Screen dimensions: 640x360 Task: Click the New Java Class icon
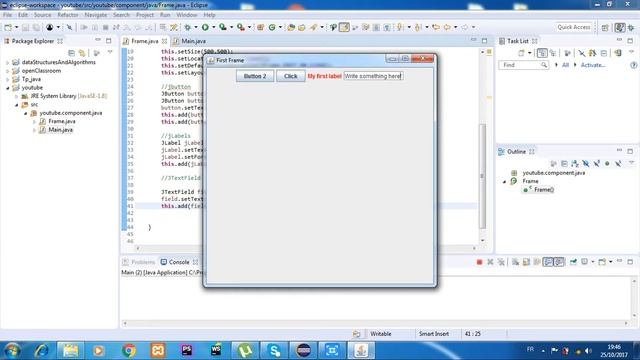272,27
